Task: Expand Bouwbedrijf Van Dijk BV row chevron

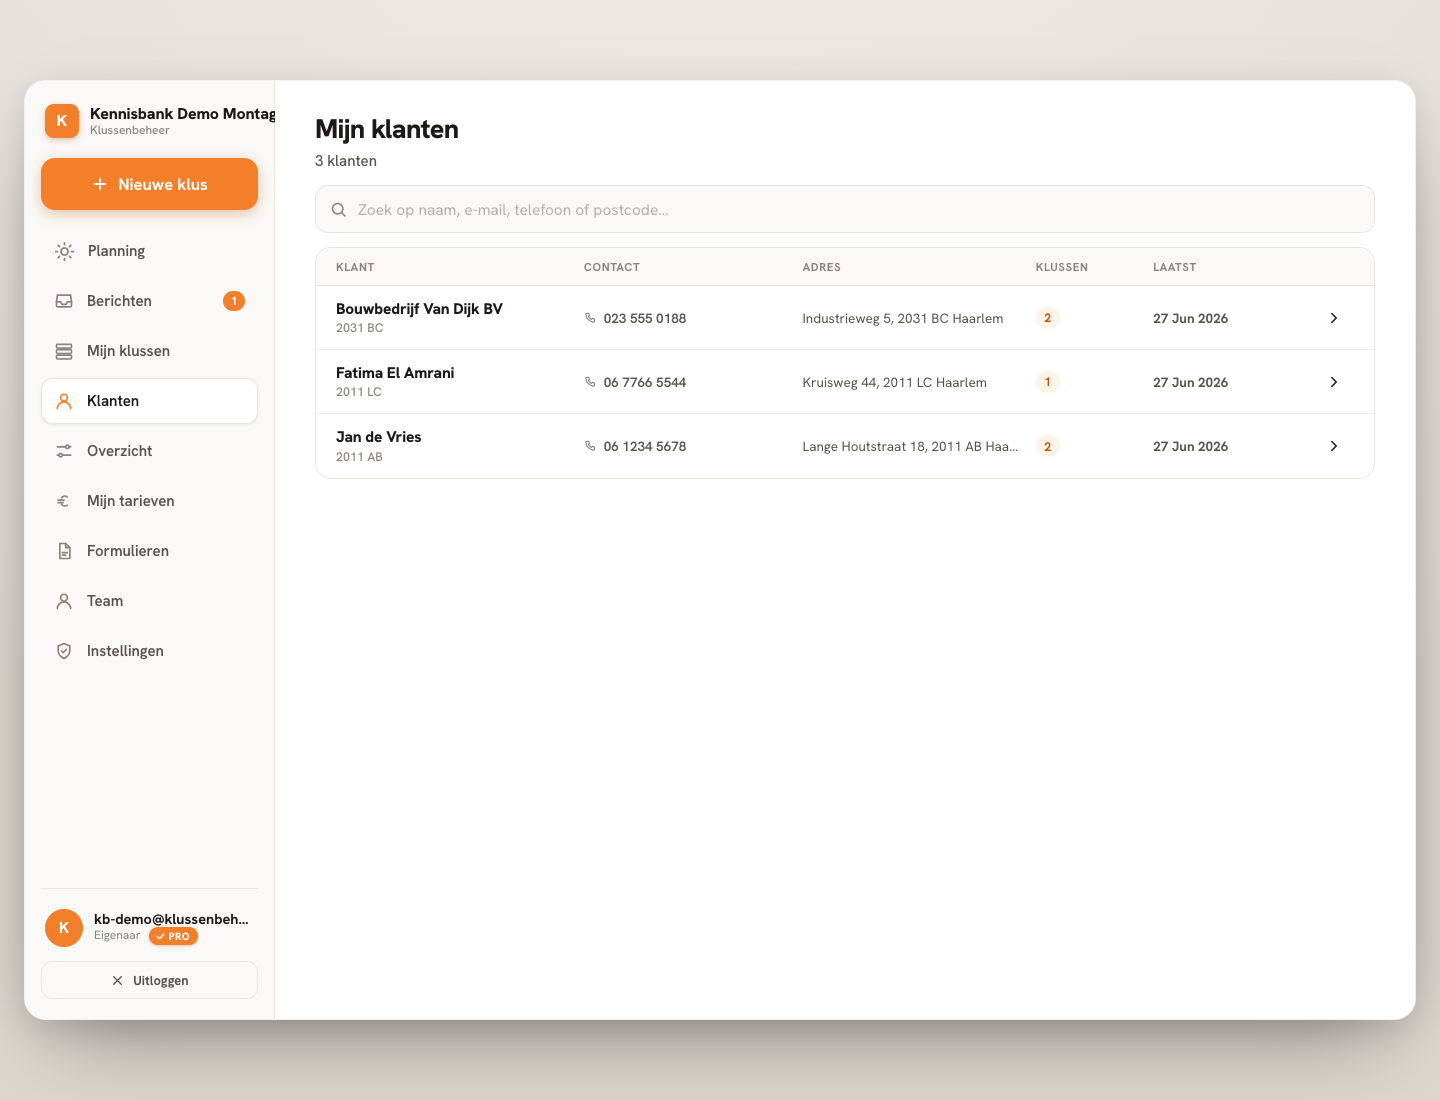Action: [x=1334, y=318]
